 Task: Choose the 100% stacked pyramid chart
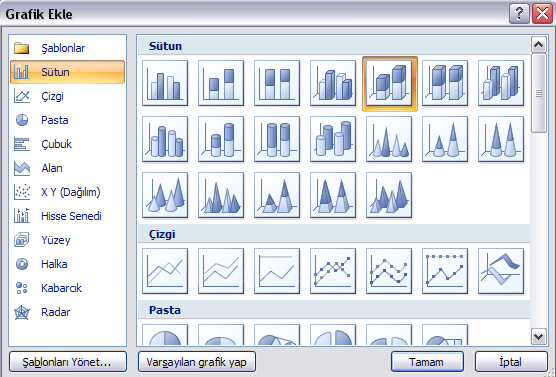tap(333, 195)
